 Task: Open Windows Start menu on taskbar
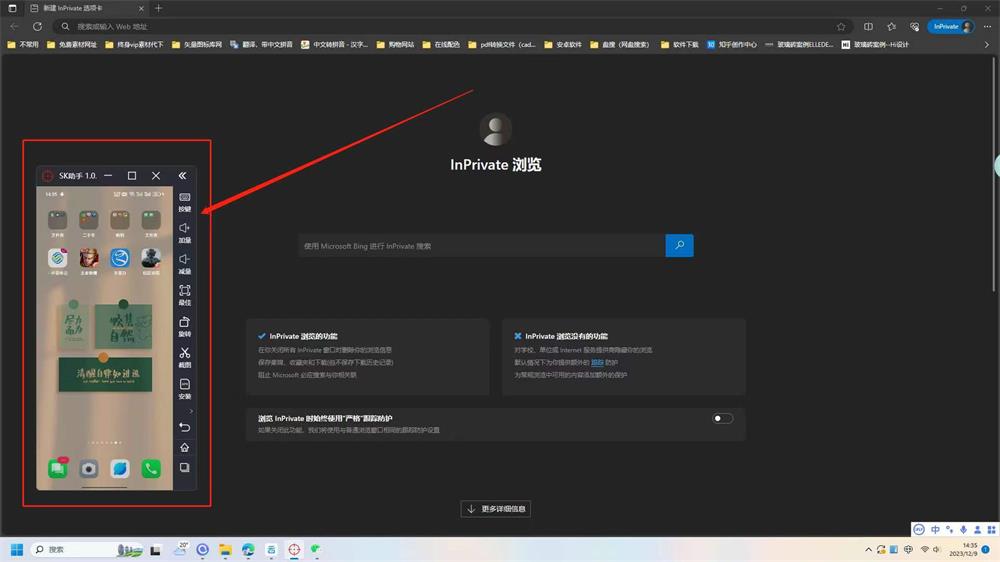point(17,549)
